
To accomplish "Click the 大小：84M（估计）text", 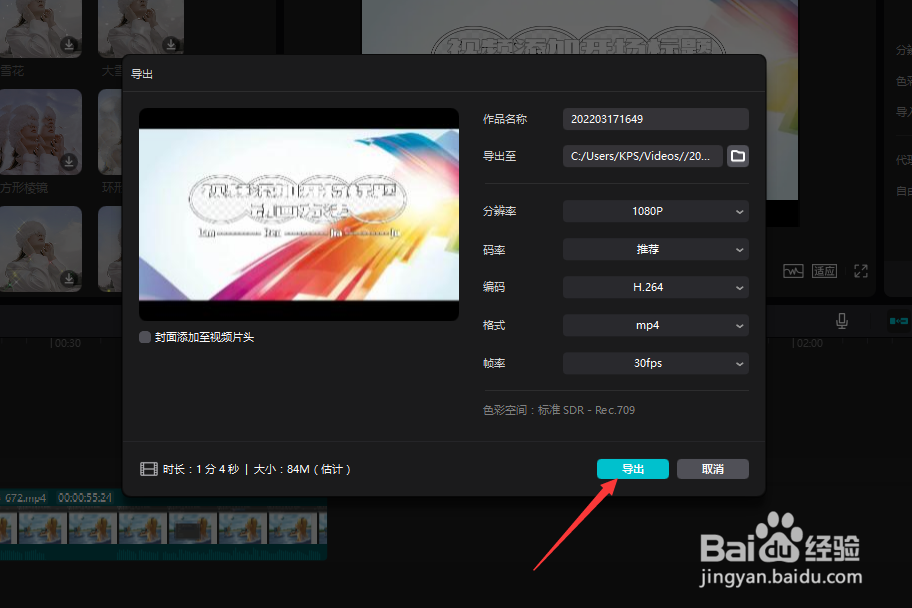I will pyautogui.click(x=302, y=469).
